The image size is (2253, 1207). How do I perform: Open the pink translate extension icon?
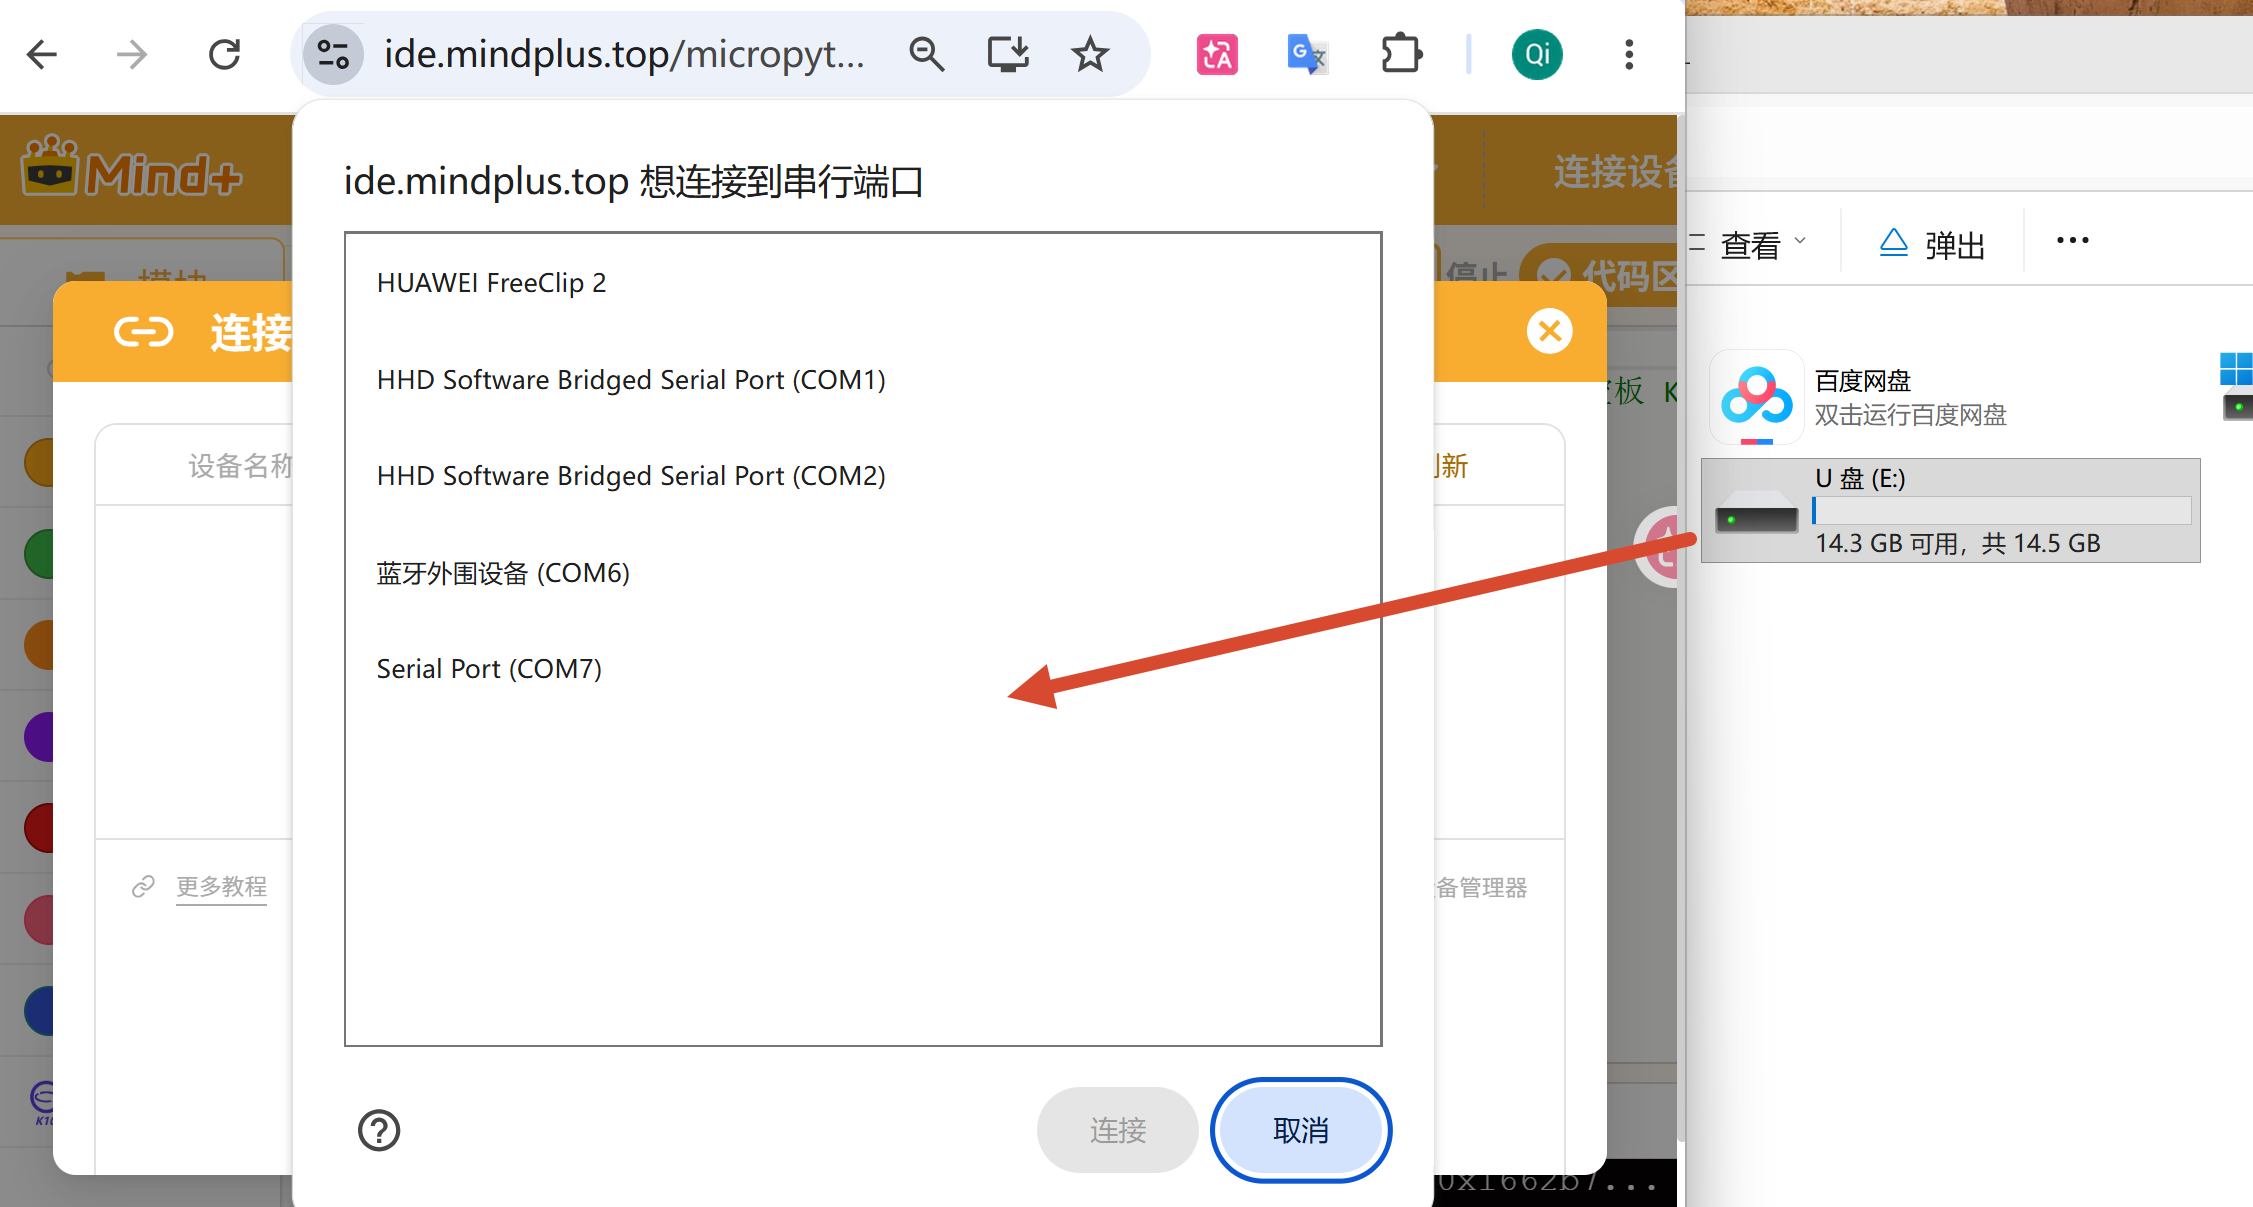(x=1217, y=54)
